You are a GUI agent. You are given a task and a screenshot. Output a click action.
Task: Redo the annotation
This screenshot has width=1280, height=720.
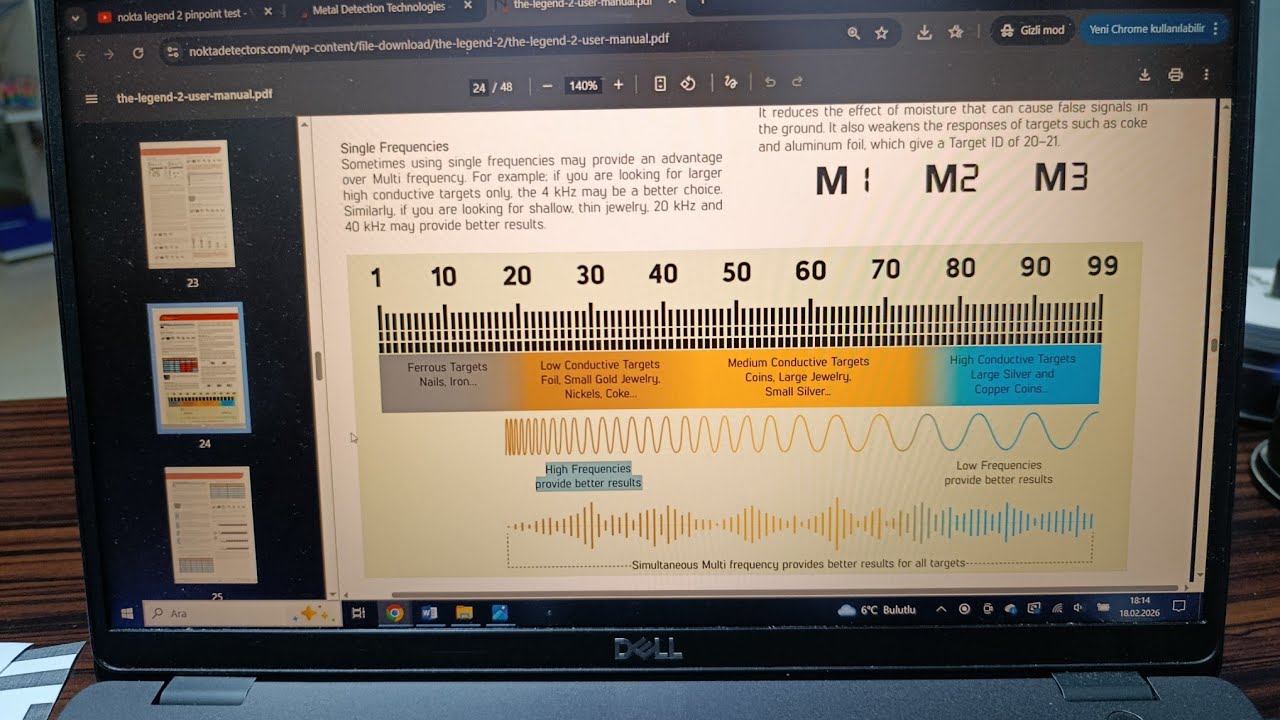pyautogui.click(x=797, y=81)
